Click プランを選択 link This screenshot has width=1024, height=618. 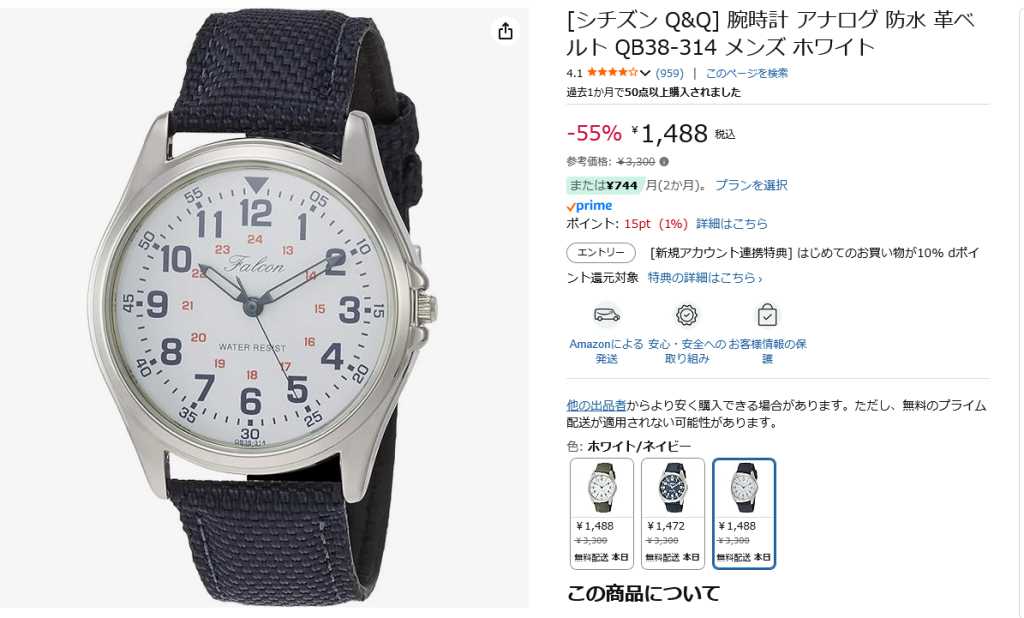pos(751,186)
